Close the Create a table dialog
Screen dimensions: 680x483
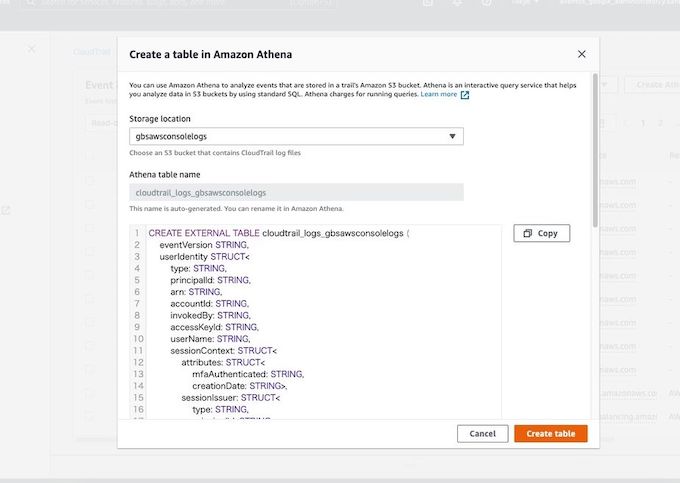click(x=582, y=54)
